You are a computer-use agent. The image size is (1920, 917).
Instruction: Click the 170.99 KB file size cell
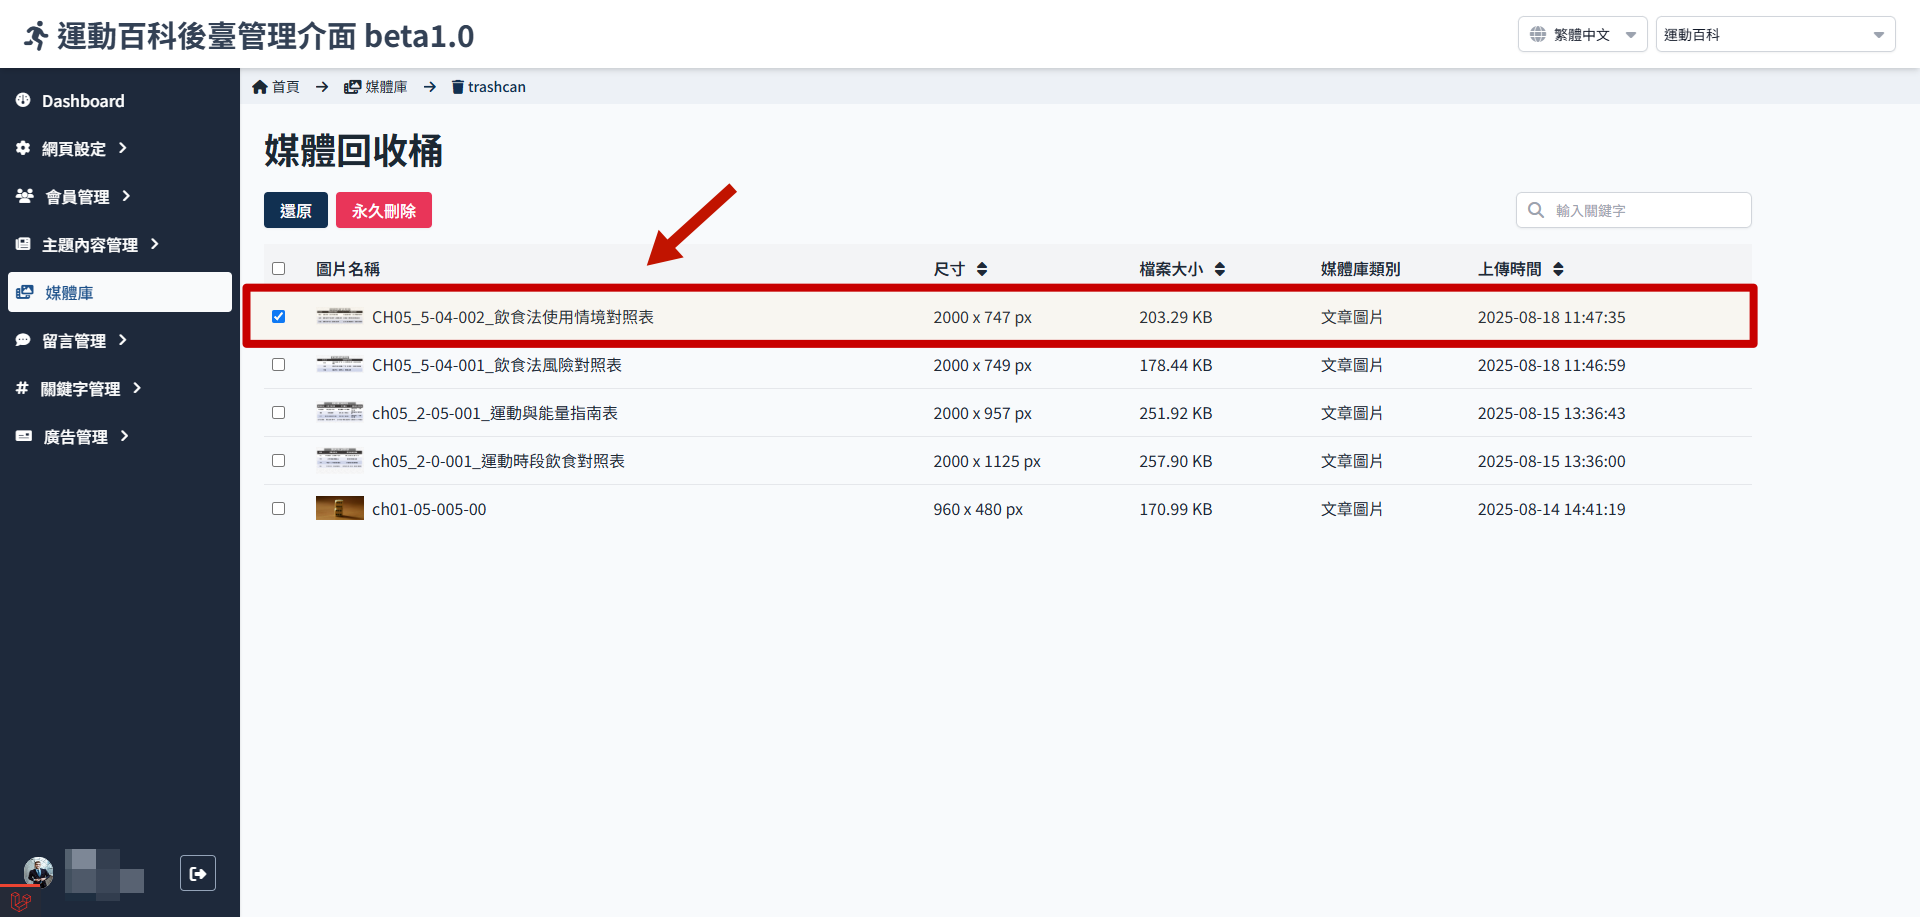[x=1176, y=509]
